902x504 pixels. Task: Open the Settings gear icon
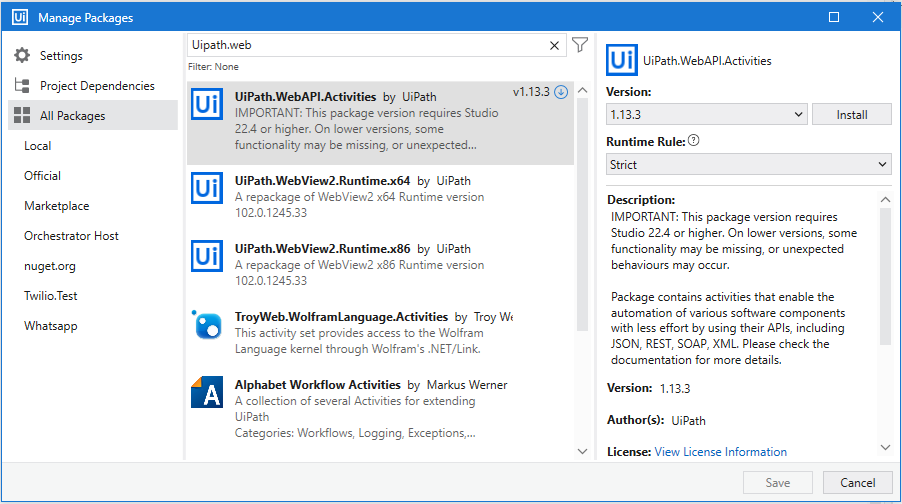tap(22, 55)
